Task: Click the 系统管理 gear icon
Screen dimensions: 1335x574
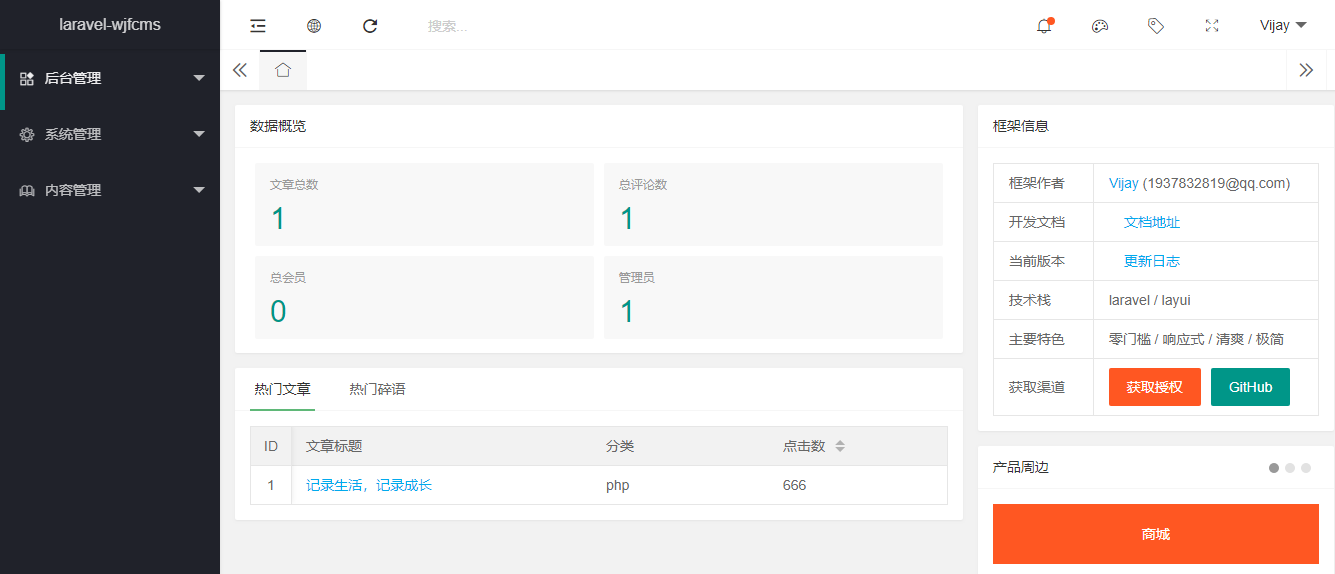Action: tap(27, 134)
